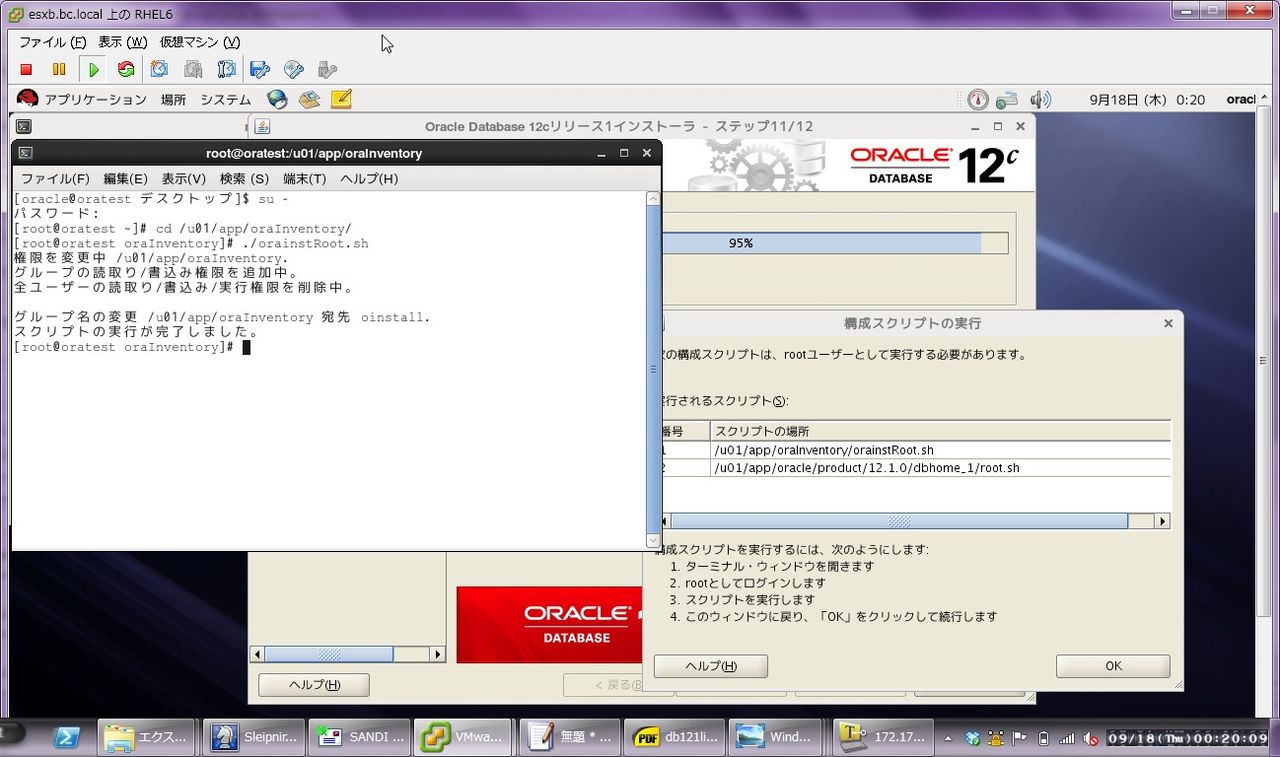The height and width of the screenshot is (757, 1280).
Task: Click the floppy device connection icon
Action: (x=260, y=69)
